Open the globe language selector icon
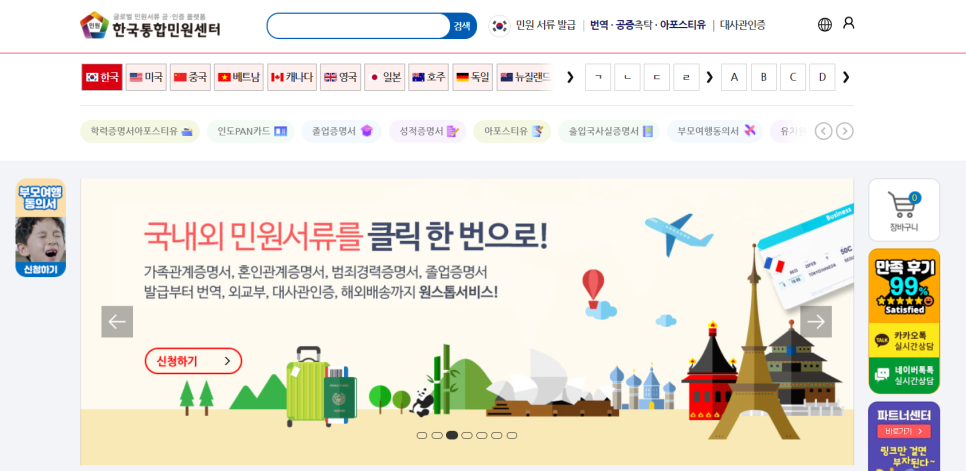Screen dimensions: 966x471 click(824, 25)
